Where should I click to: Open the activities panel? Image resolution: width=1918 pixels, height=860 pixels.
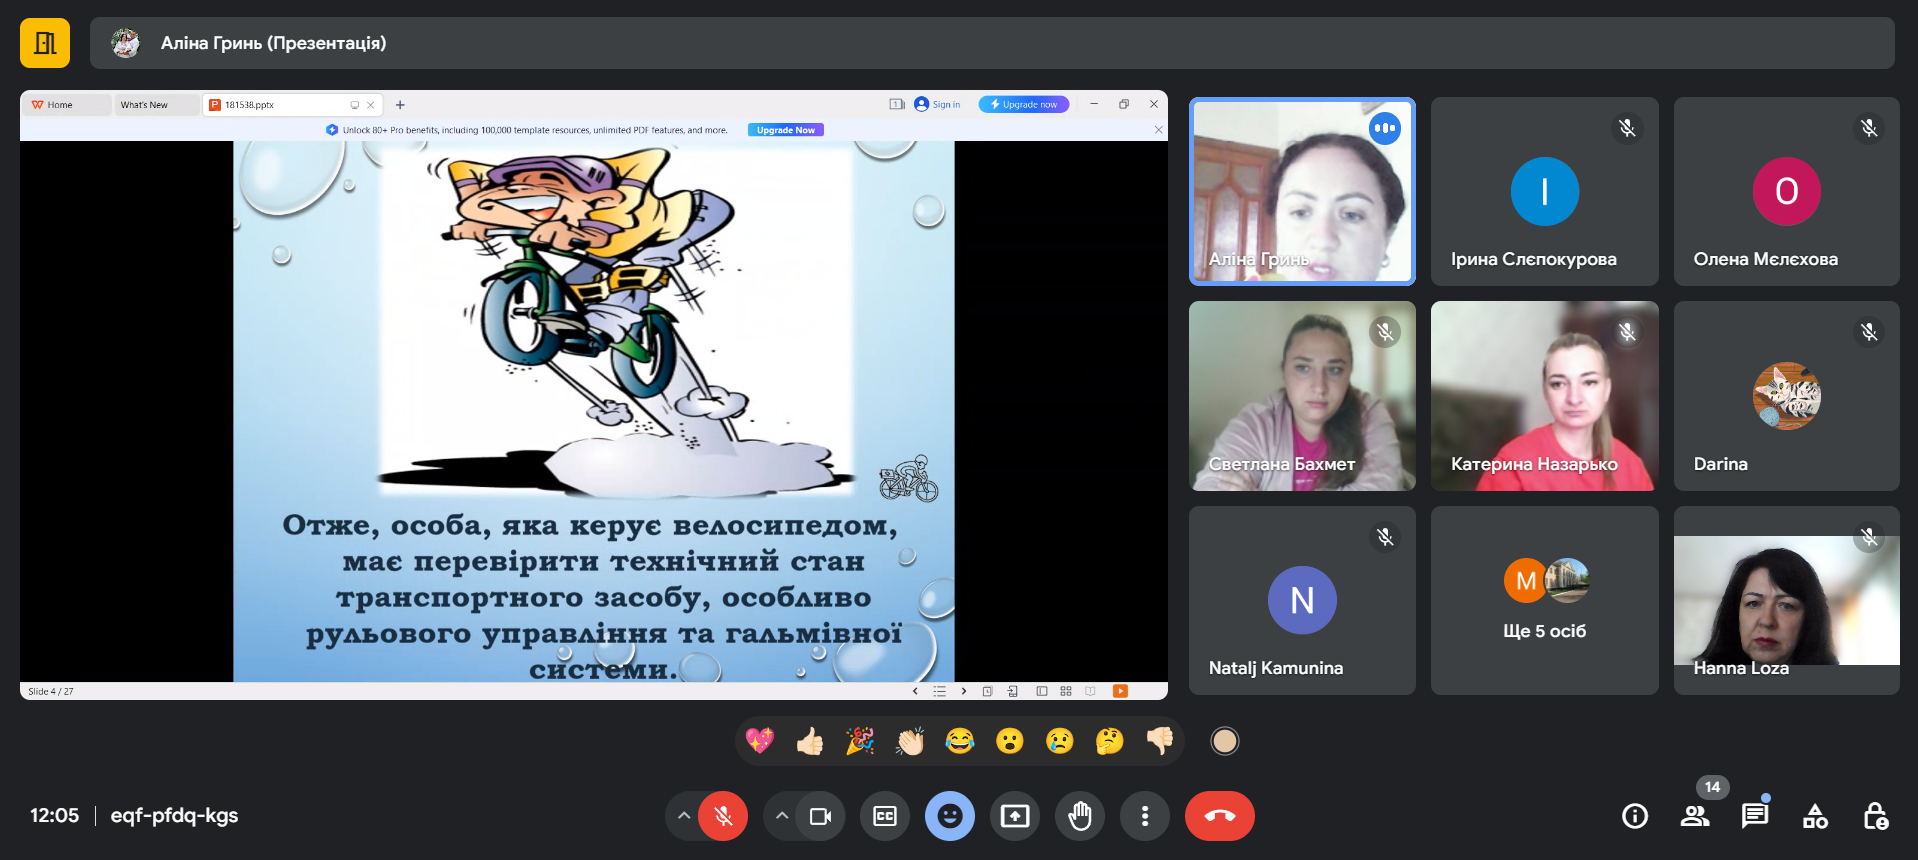click(1815, 816)
